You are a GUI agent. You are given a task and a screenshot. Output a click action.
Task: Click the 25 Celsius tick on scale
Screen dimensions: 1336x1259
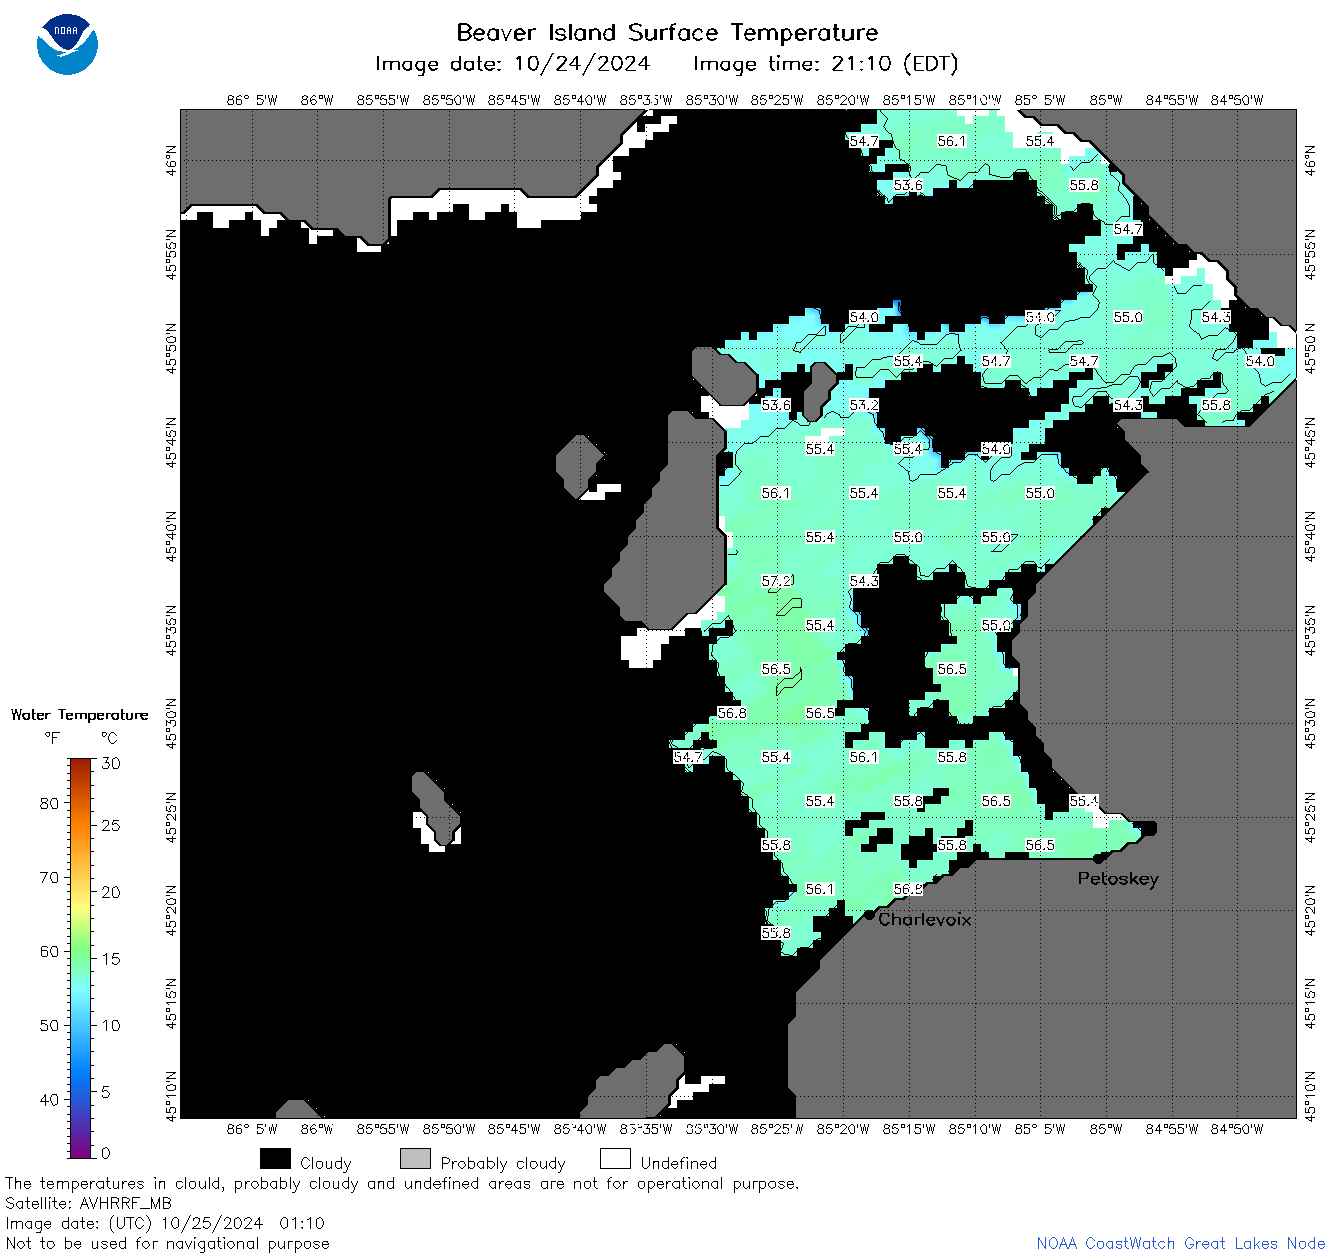click(x=111, y=825)
